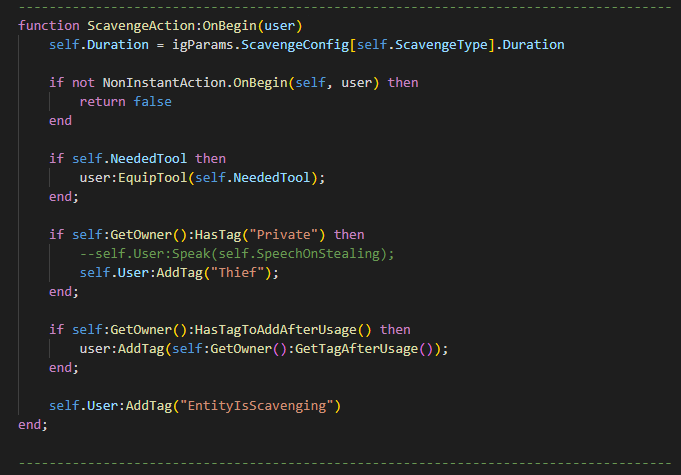
Task: Click self.NeededTool in the if condition
Action: (x=129, y=158)
